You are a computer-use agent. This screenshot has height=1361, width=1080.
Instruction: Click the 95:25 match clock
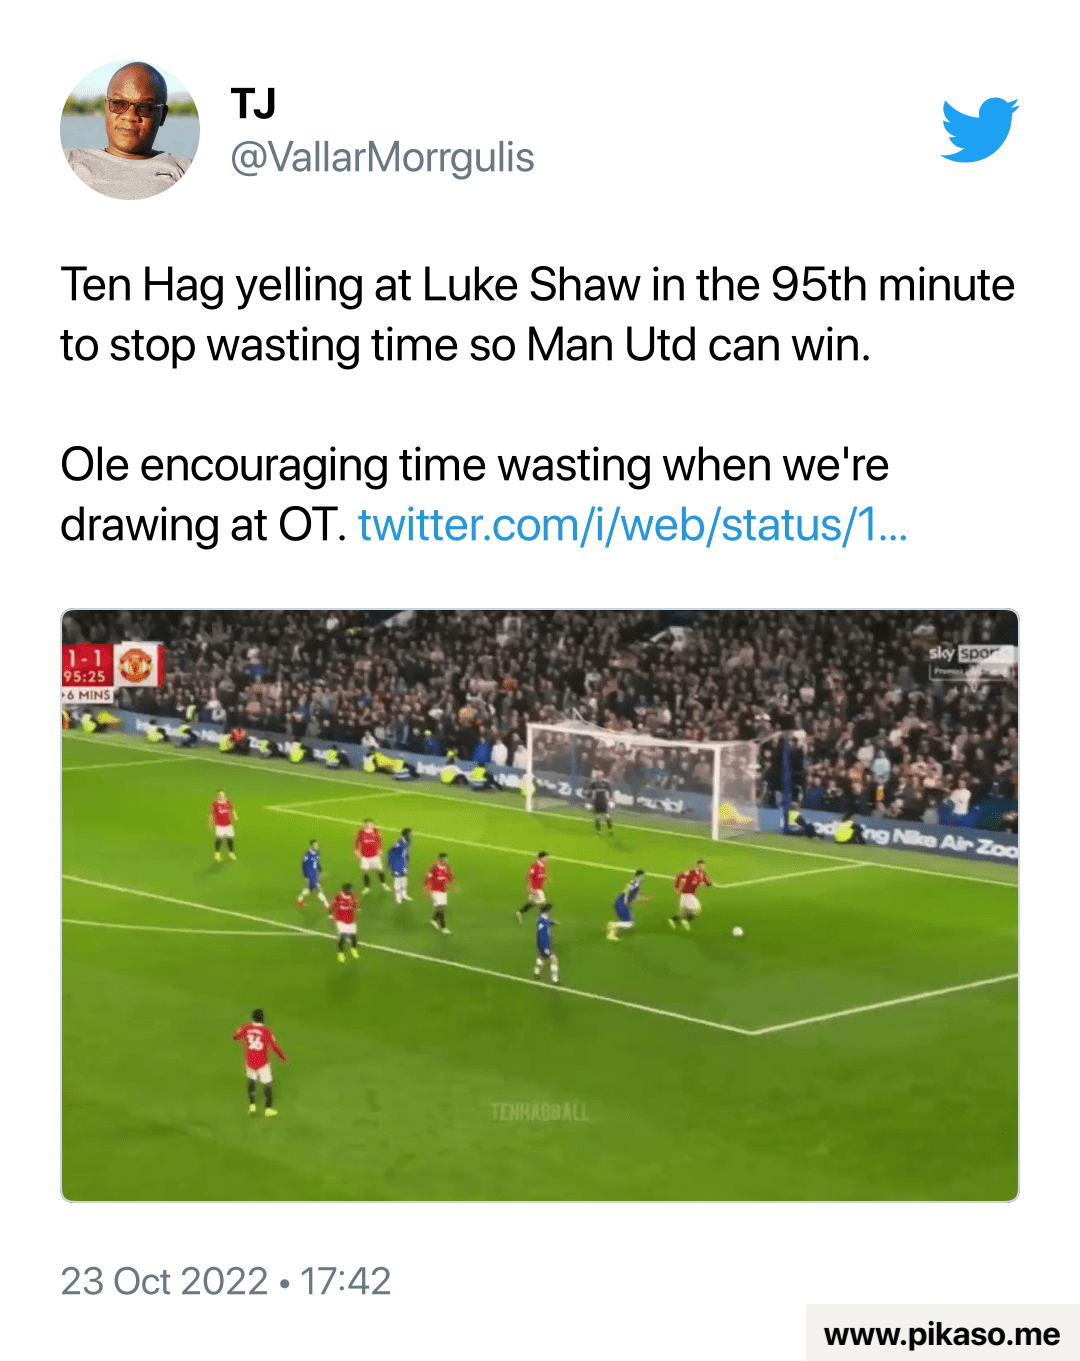pyautogui.click(x=86, y=677)
